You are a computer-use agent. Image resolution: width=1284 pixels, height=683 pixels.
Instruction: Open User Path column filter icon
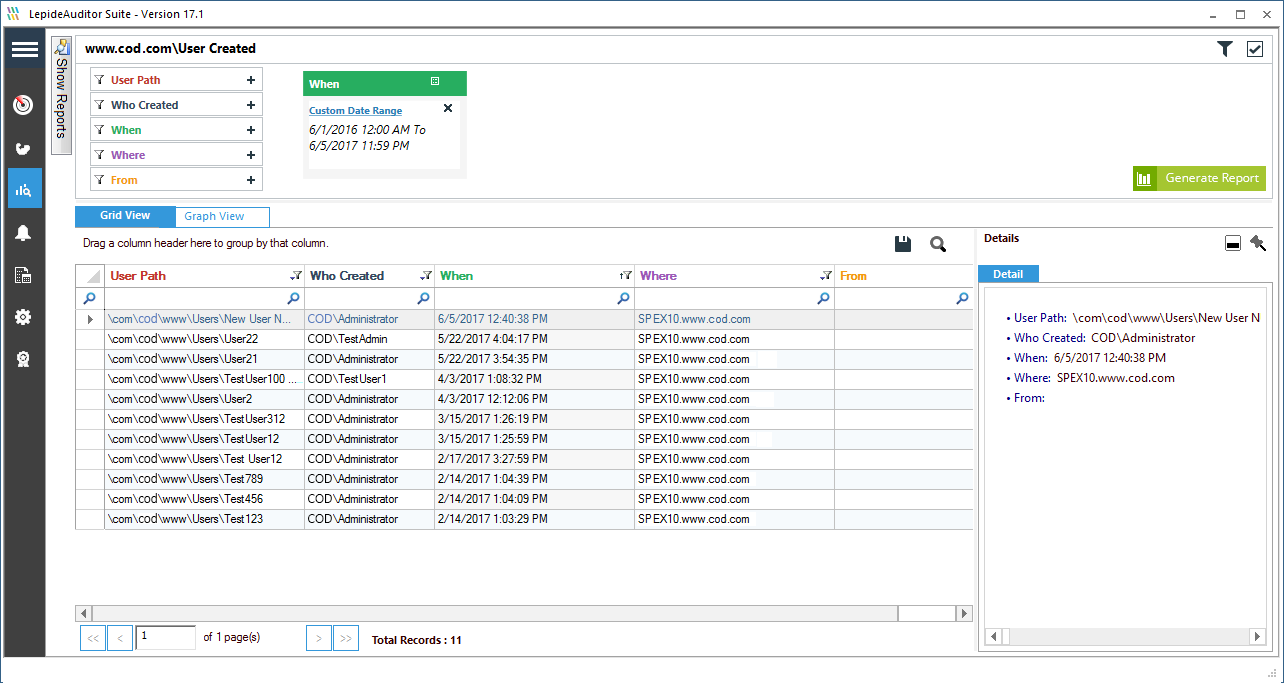click(295, 276)
